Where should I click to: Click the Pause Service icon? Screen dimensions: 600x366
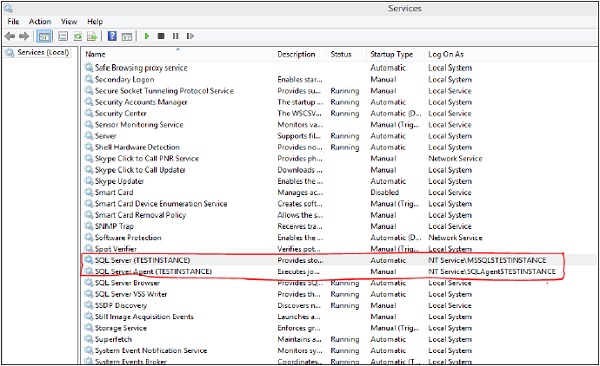coord(175,36)
